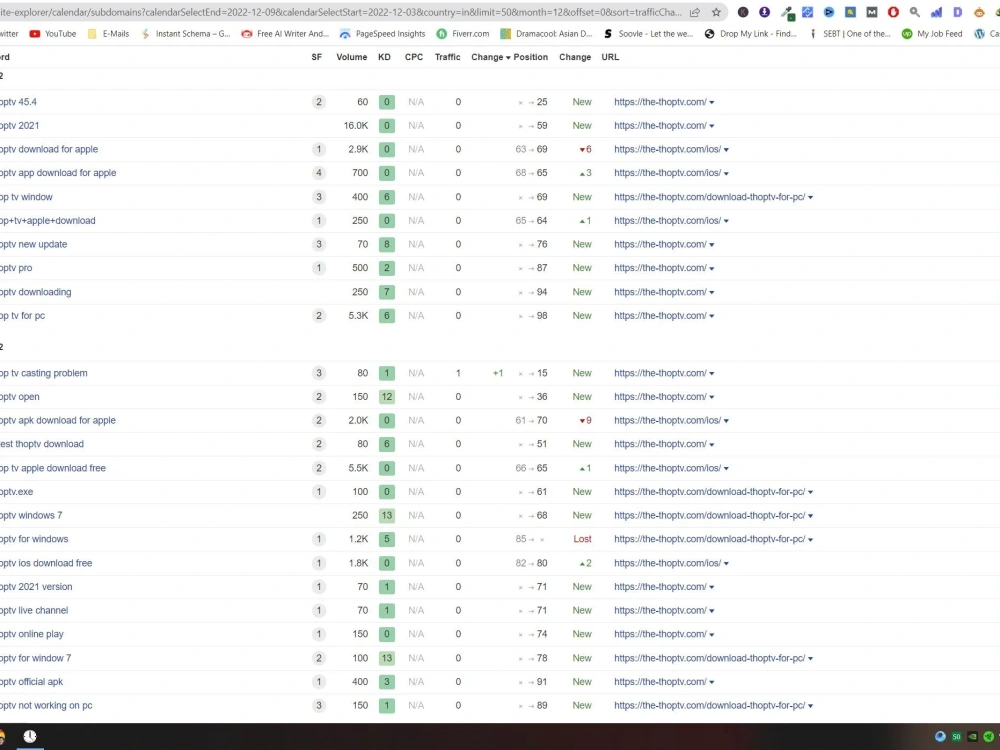1000x750 pixels.
Task: Click the browser address bar URL
Action: click(341, 12)
